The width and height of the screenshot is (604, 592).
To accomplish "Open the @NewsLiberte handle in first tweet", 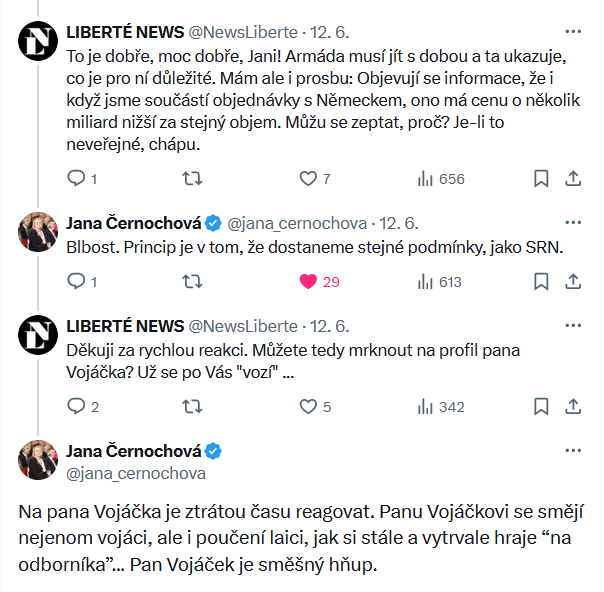I will click(243, 30).
